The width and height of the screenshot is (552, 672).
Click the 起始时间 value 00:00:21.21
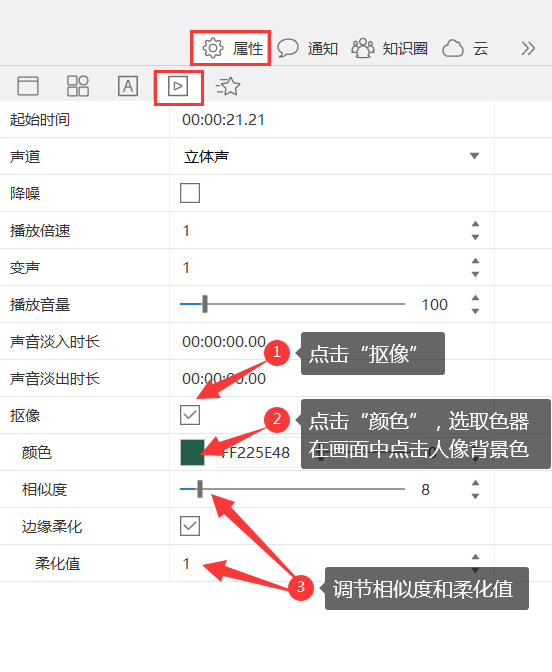pyautogui.click(x=223, y=120)
